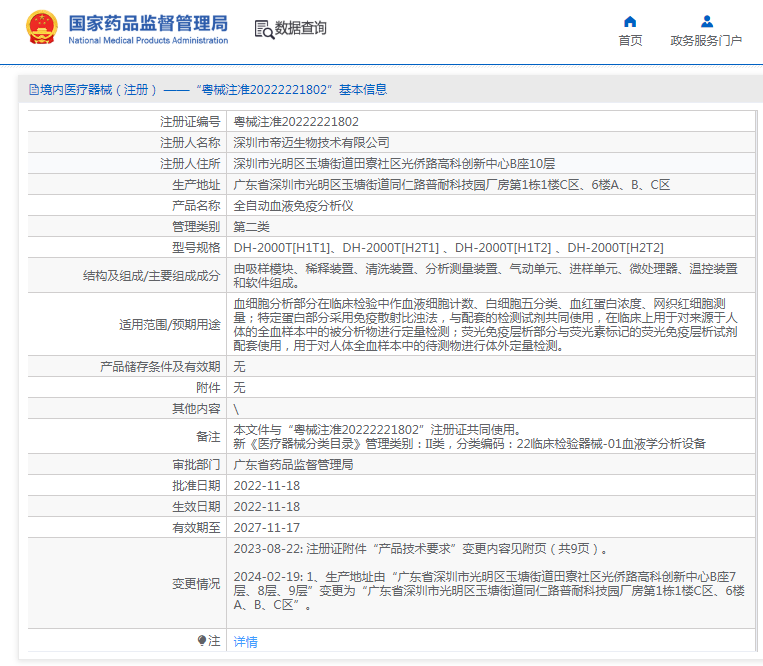Image resolution: width=763 pixels, height=666 pixels.
Task: Click 国家药品监督管理局 title text
Action: click(x=148, y=23)
